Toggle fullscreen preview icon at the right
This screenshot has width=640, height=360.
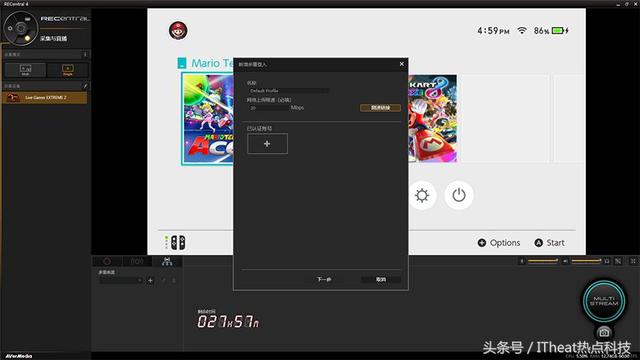pyautogui.click(x=633, y=261)
